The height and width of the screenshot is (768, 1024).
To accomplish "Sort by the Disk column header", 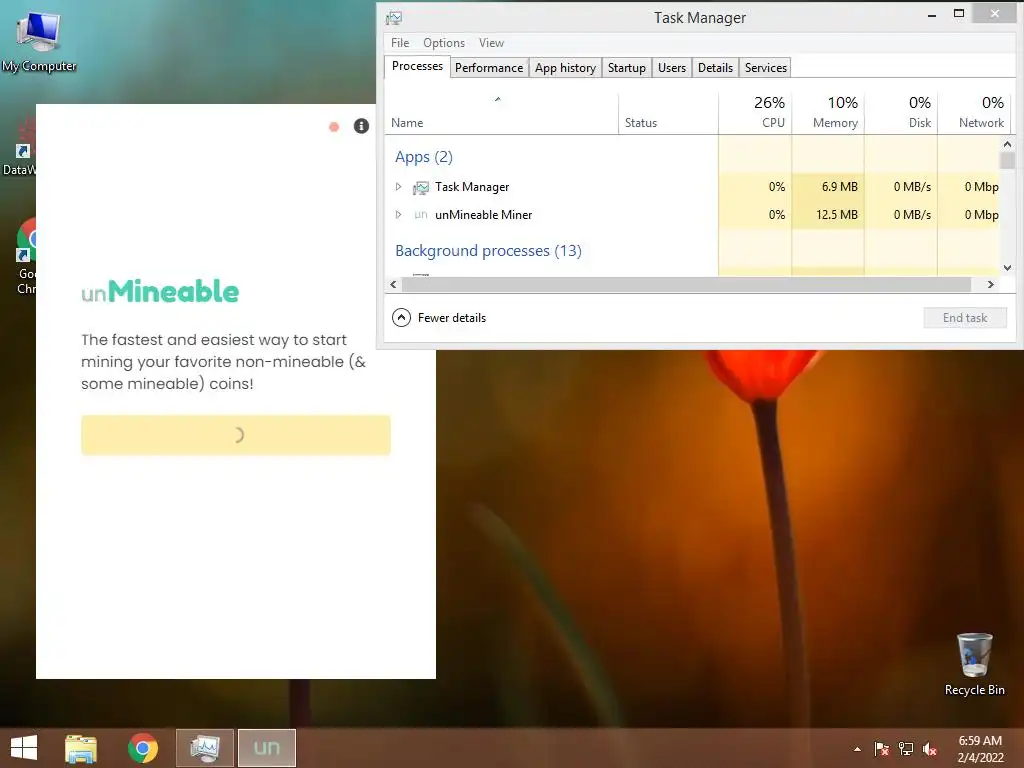I will (901, 114).
